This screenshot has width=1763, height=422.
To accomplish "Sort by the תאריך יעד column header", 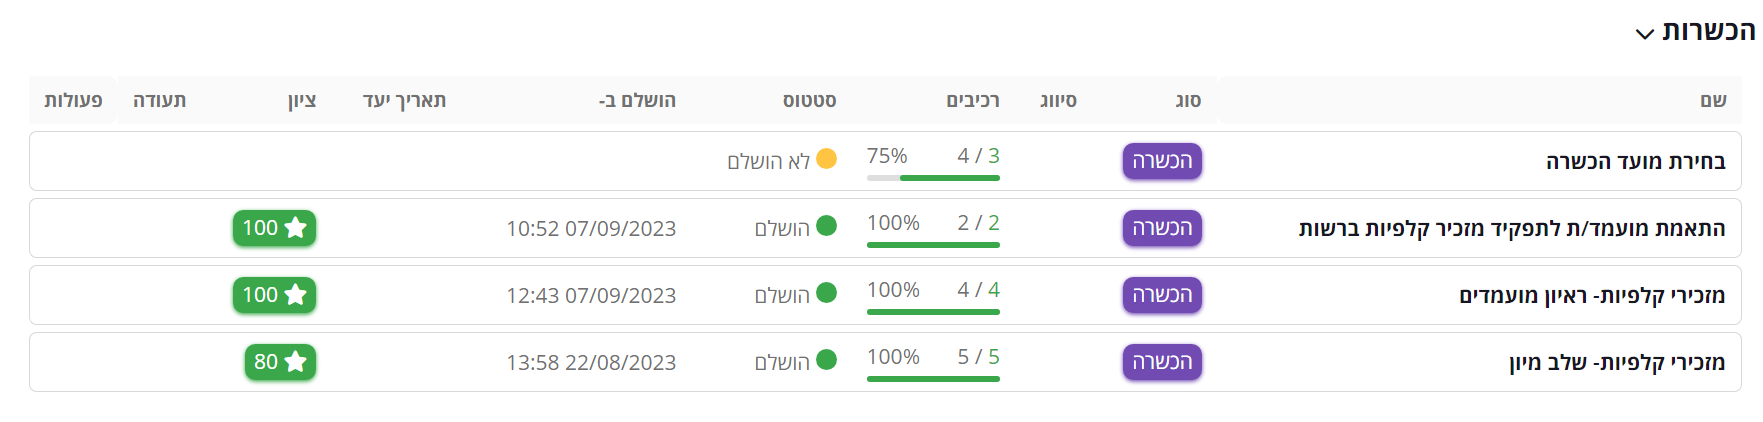I will tap(404, 101).
